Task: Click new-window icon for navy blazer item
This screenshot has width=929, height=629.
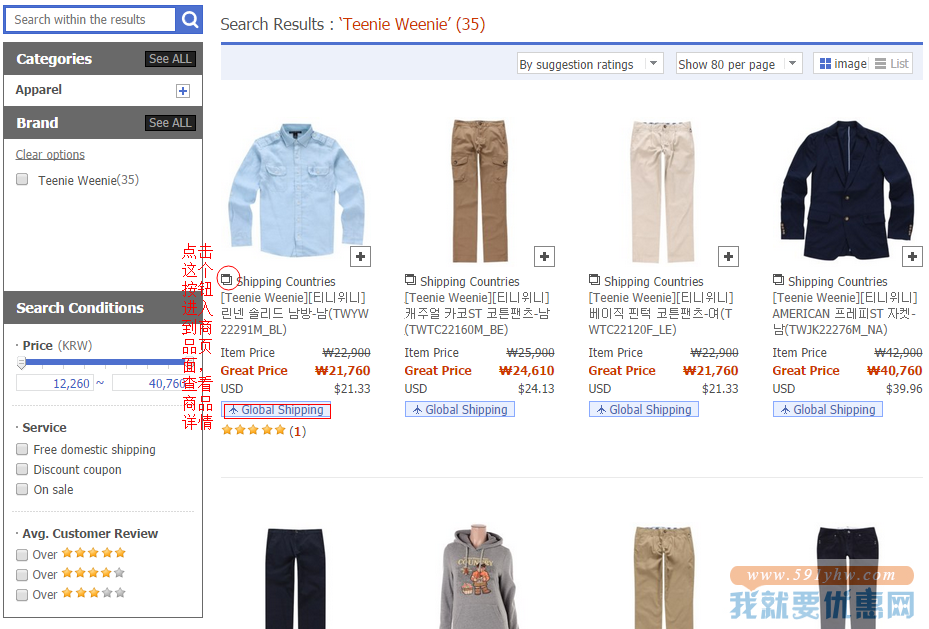Action: pyautogui.click(x=779, y=280)
